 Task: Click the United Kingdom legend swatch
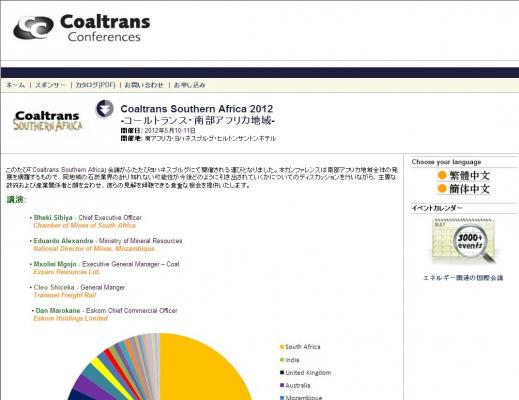(x=282, y=373)
